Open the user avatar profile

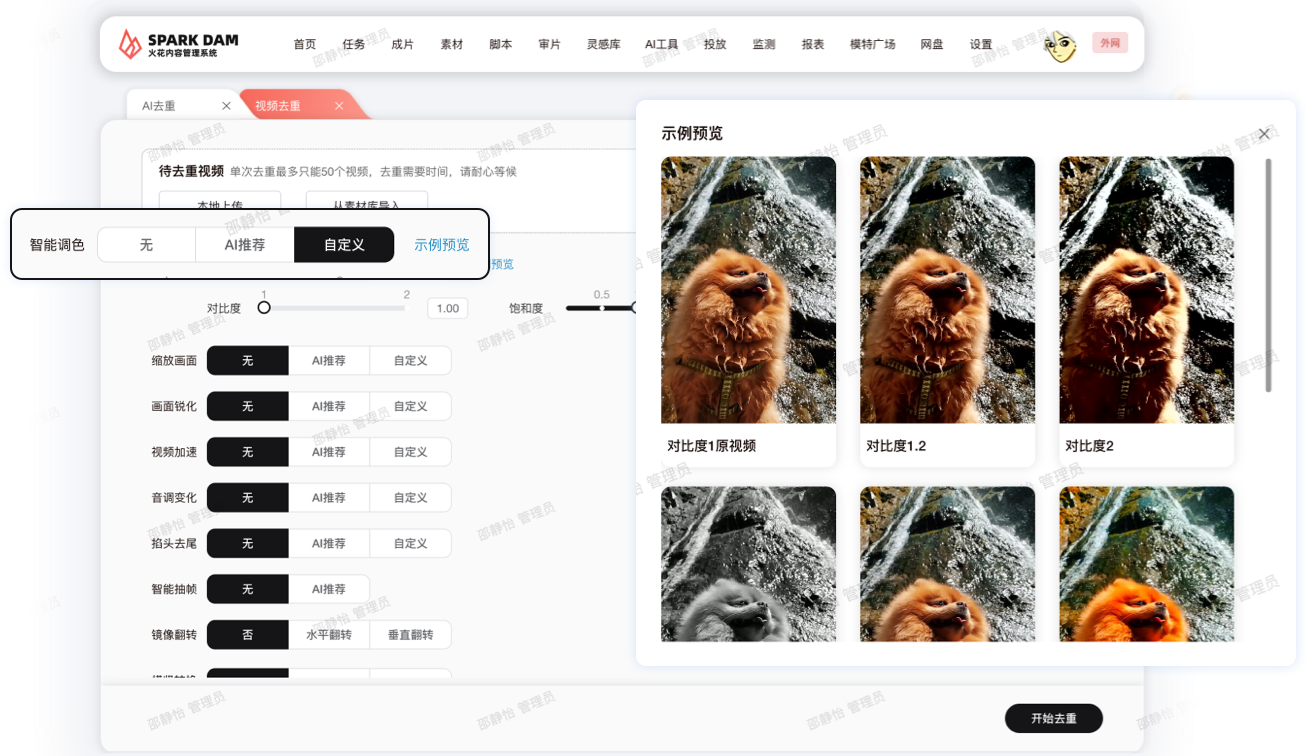coord(1060,44)
